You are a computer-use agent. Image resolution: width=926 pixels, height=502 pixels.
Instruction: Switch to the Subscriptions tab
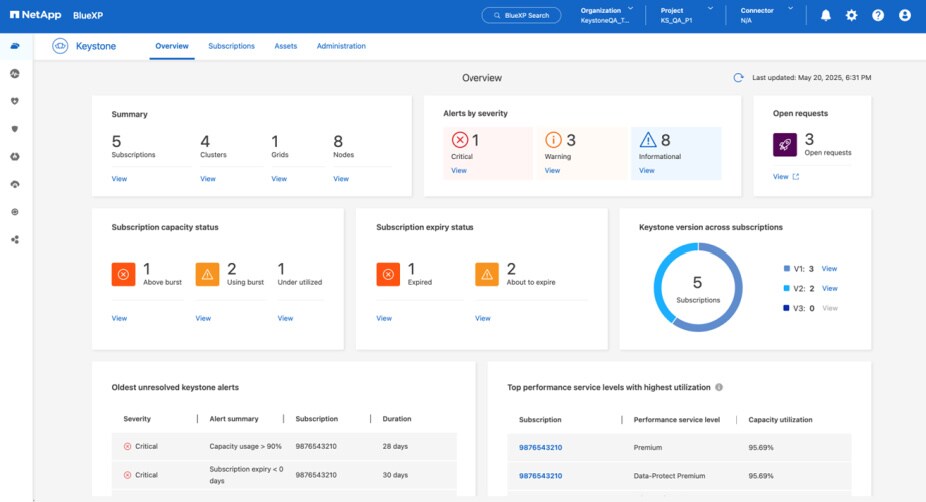tap(231, 46)
